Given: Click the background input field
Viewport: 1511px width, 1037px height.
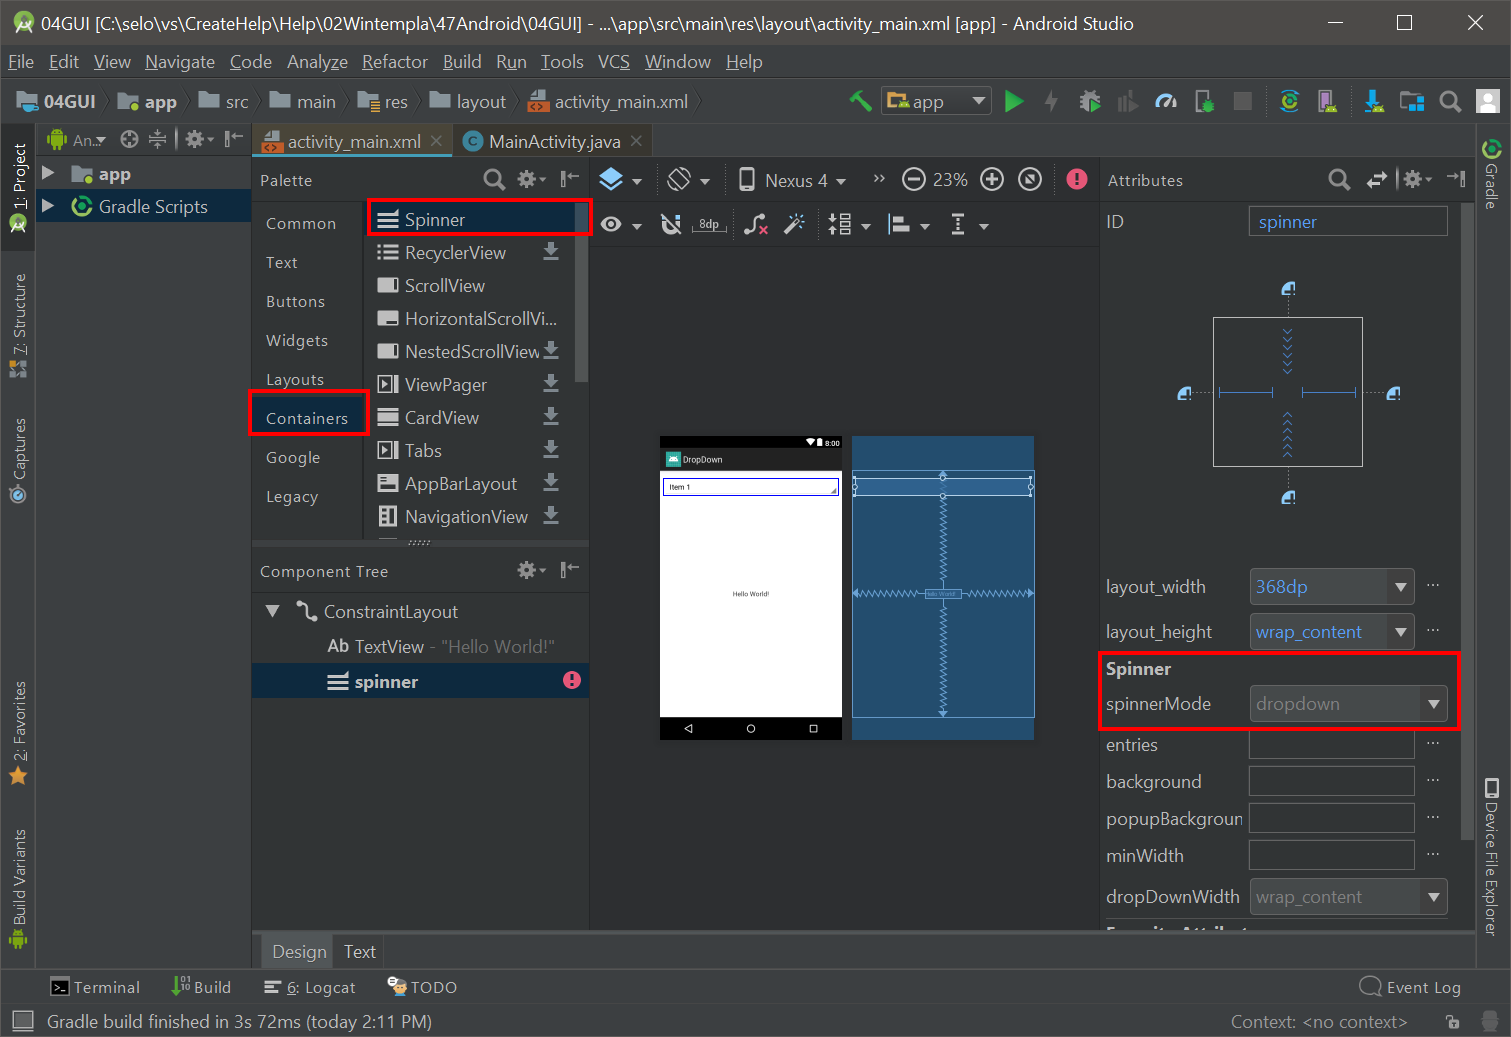Looking at the screenshot, I should click(1331, 781).
